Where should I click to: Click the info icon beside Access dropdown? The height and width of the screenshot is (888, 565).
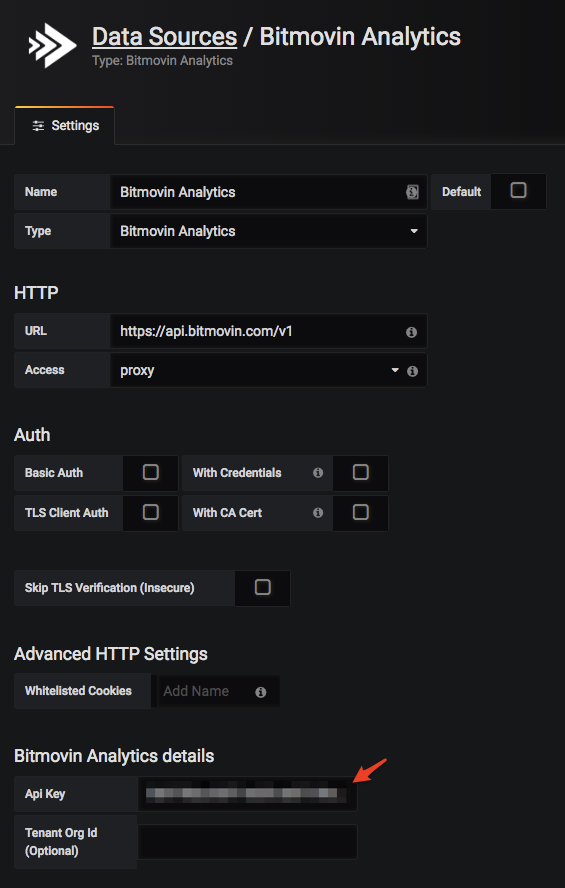413,371
